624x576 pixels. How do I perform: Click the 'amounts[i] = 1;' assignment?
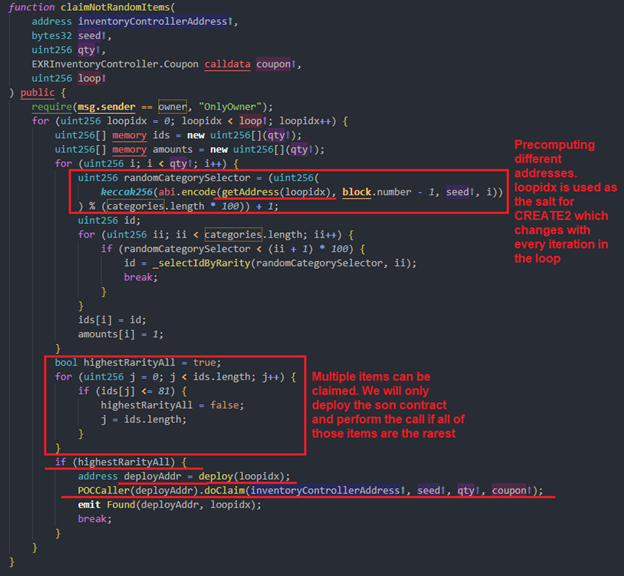[121, 334]
